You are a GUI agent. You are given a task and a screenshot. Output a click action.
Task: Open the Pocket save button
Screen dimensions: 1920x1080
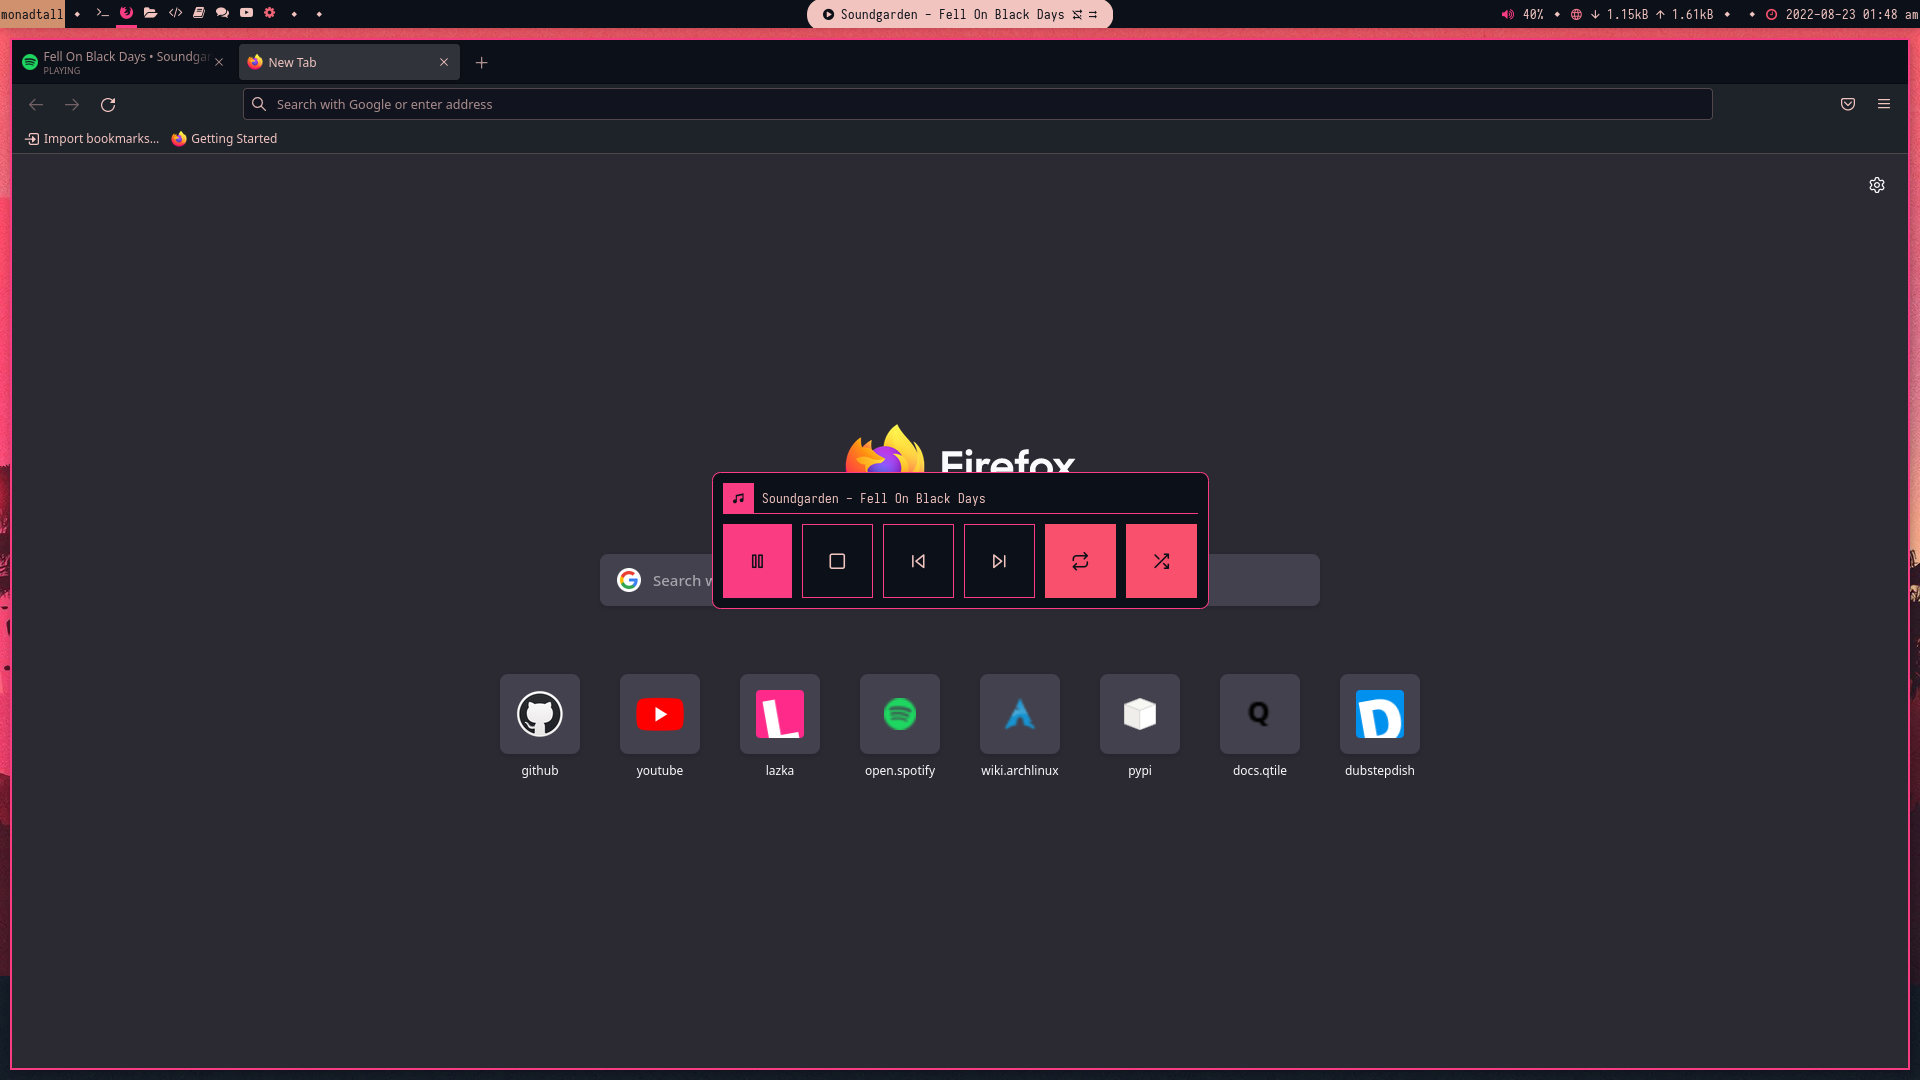tap(1848, 104)
